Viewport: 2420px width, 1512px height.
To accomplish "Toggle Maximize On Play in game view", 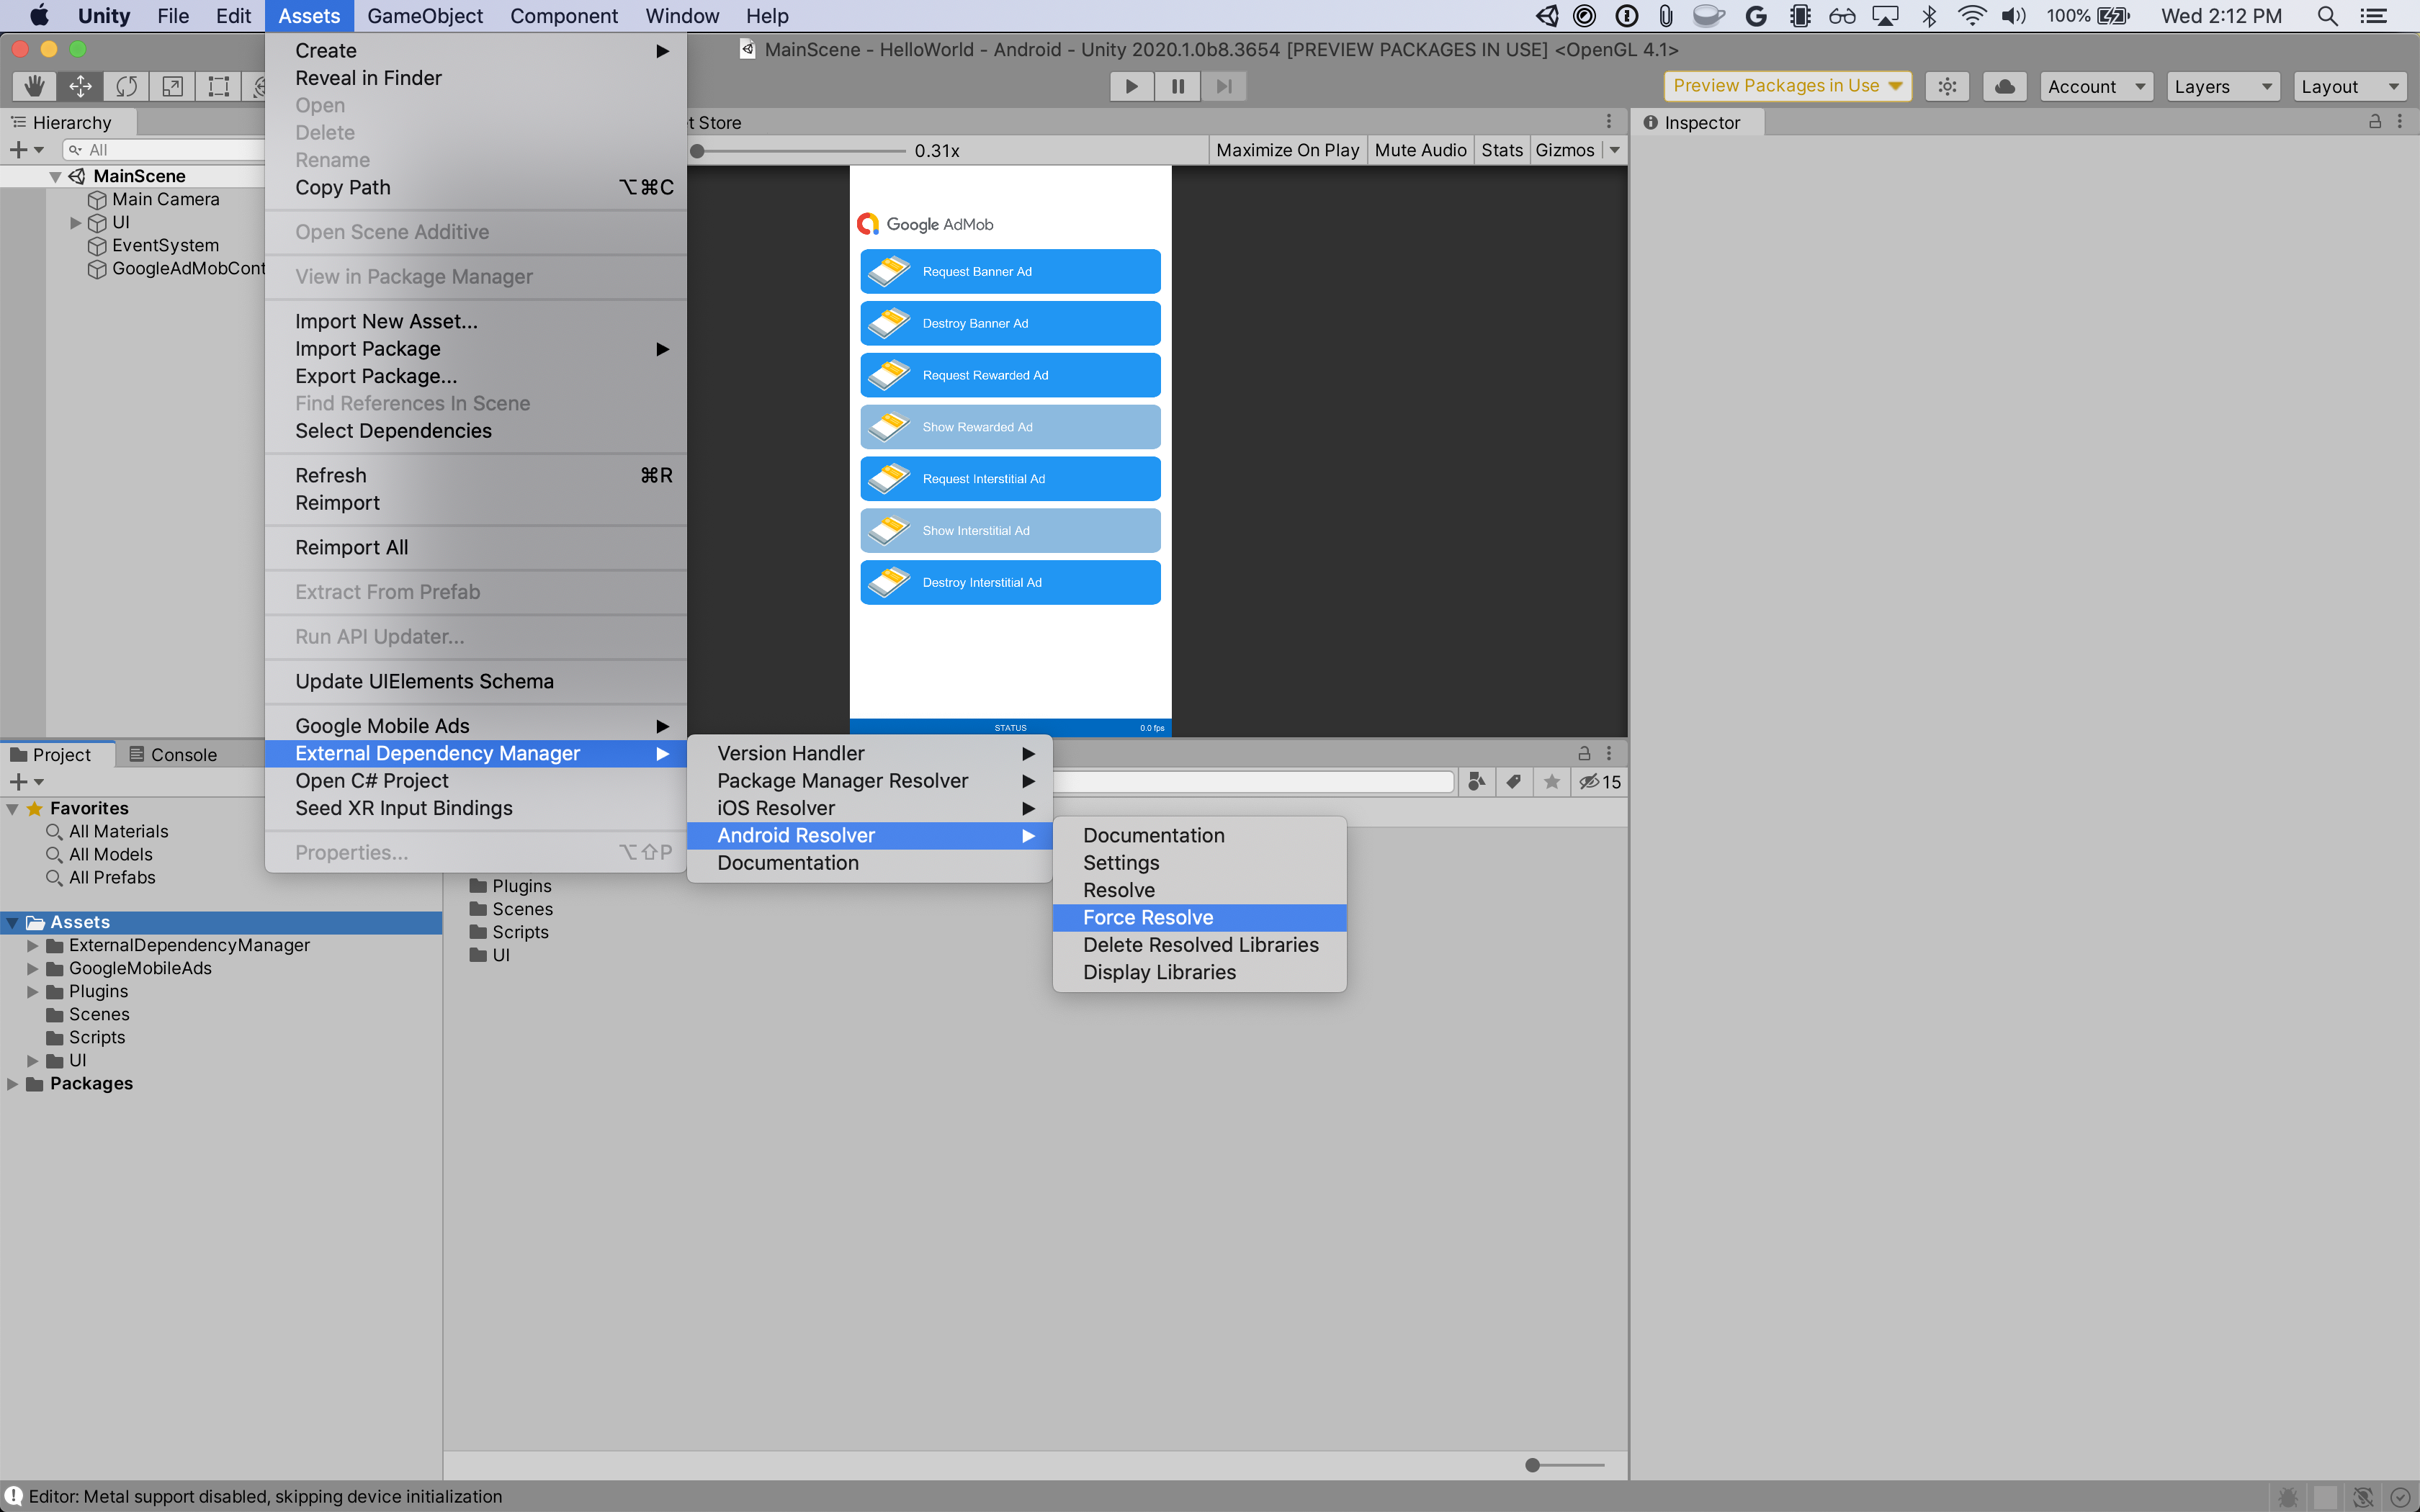I will pyautogui.click(x=1284, y=150).
